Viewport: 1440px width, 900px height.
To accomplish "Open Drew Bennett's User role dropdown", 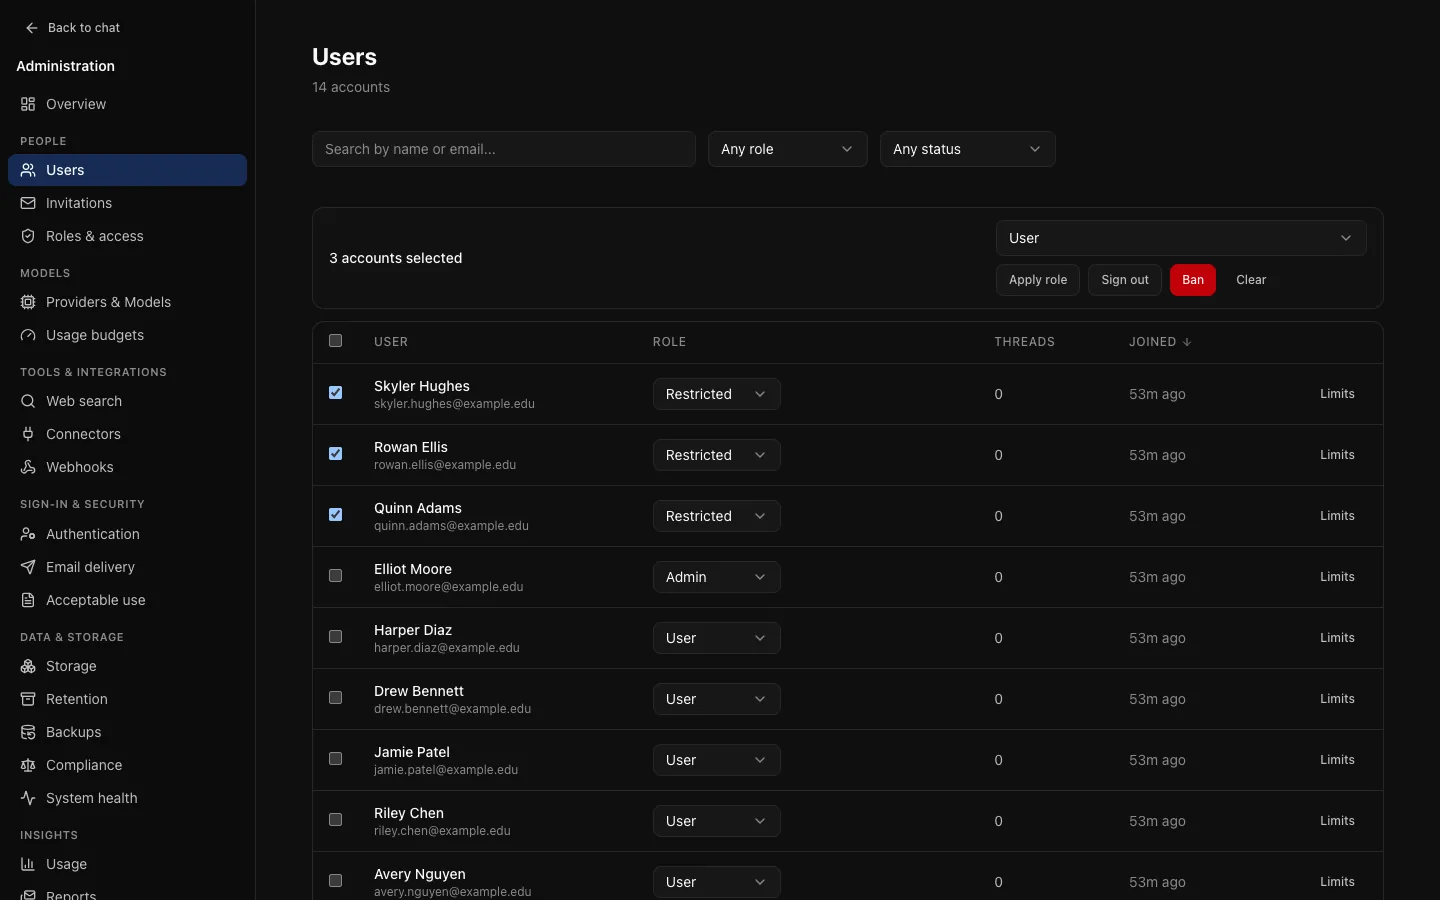I will click(x=717, y=699).
